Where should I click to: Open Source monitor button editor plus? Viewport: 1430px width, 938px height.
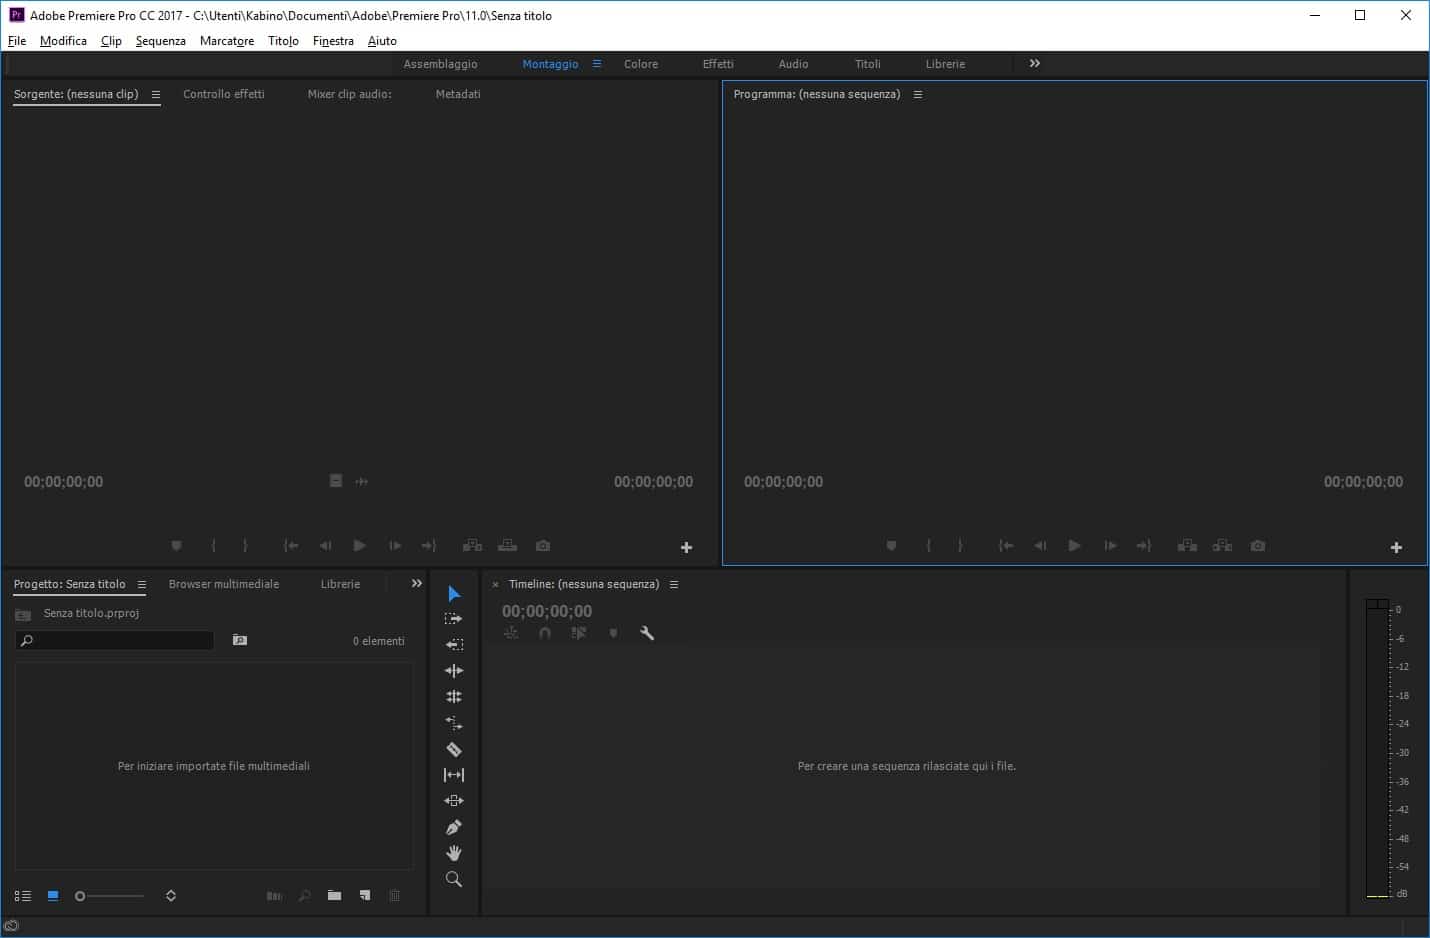pos(686,547)
